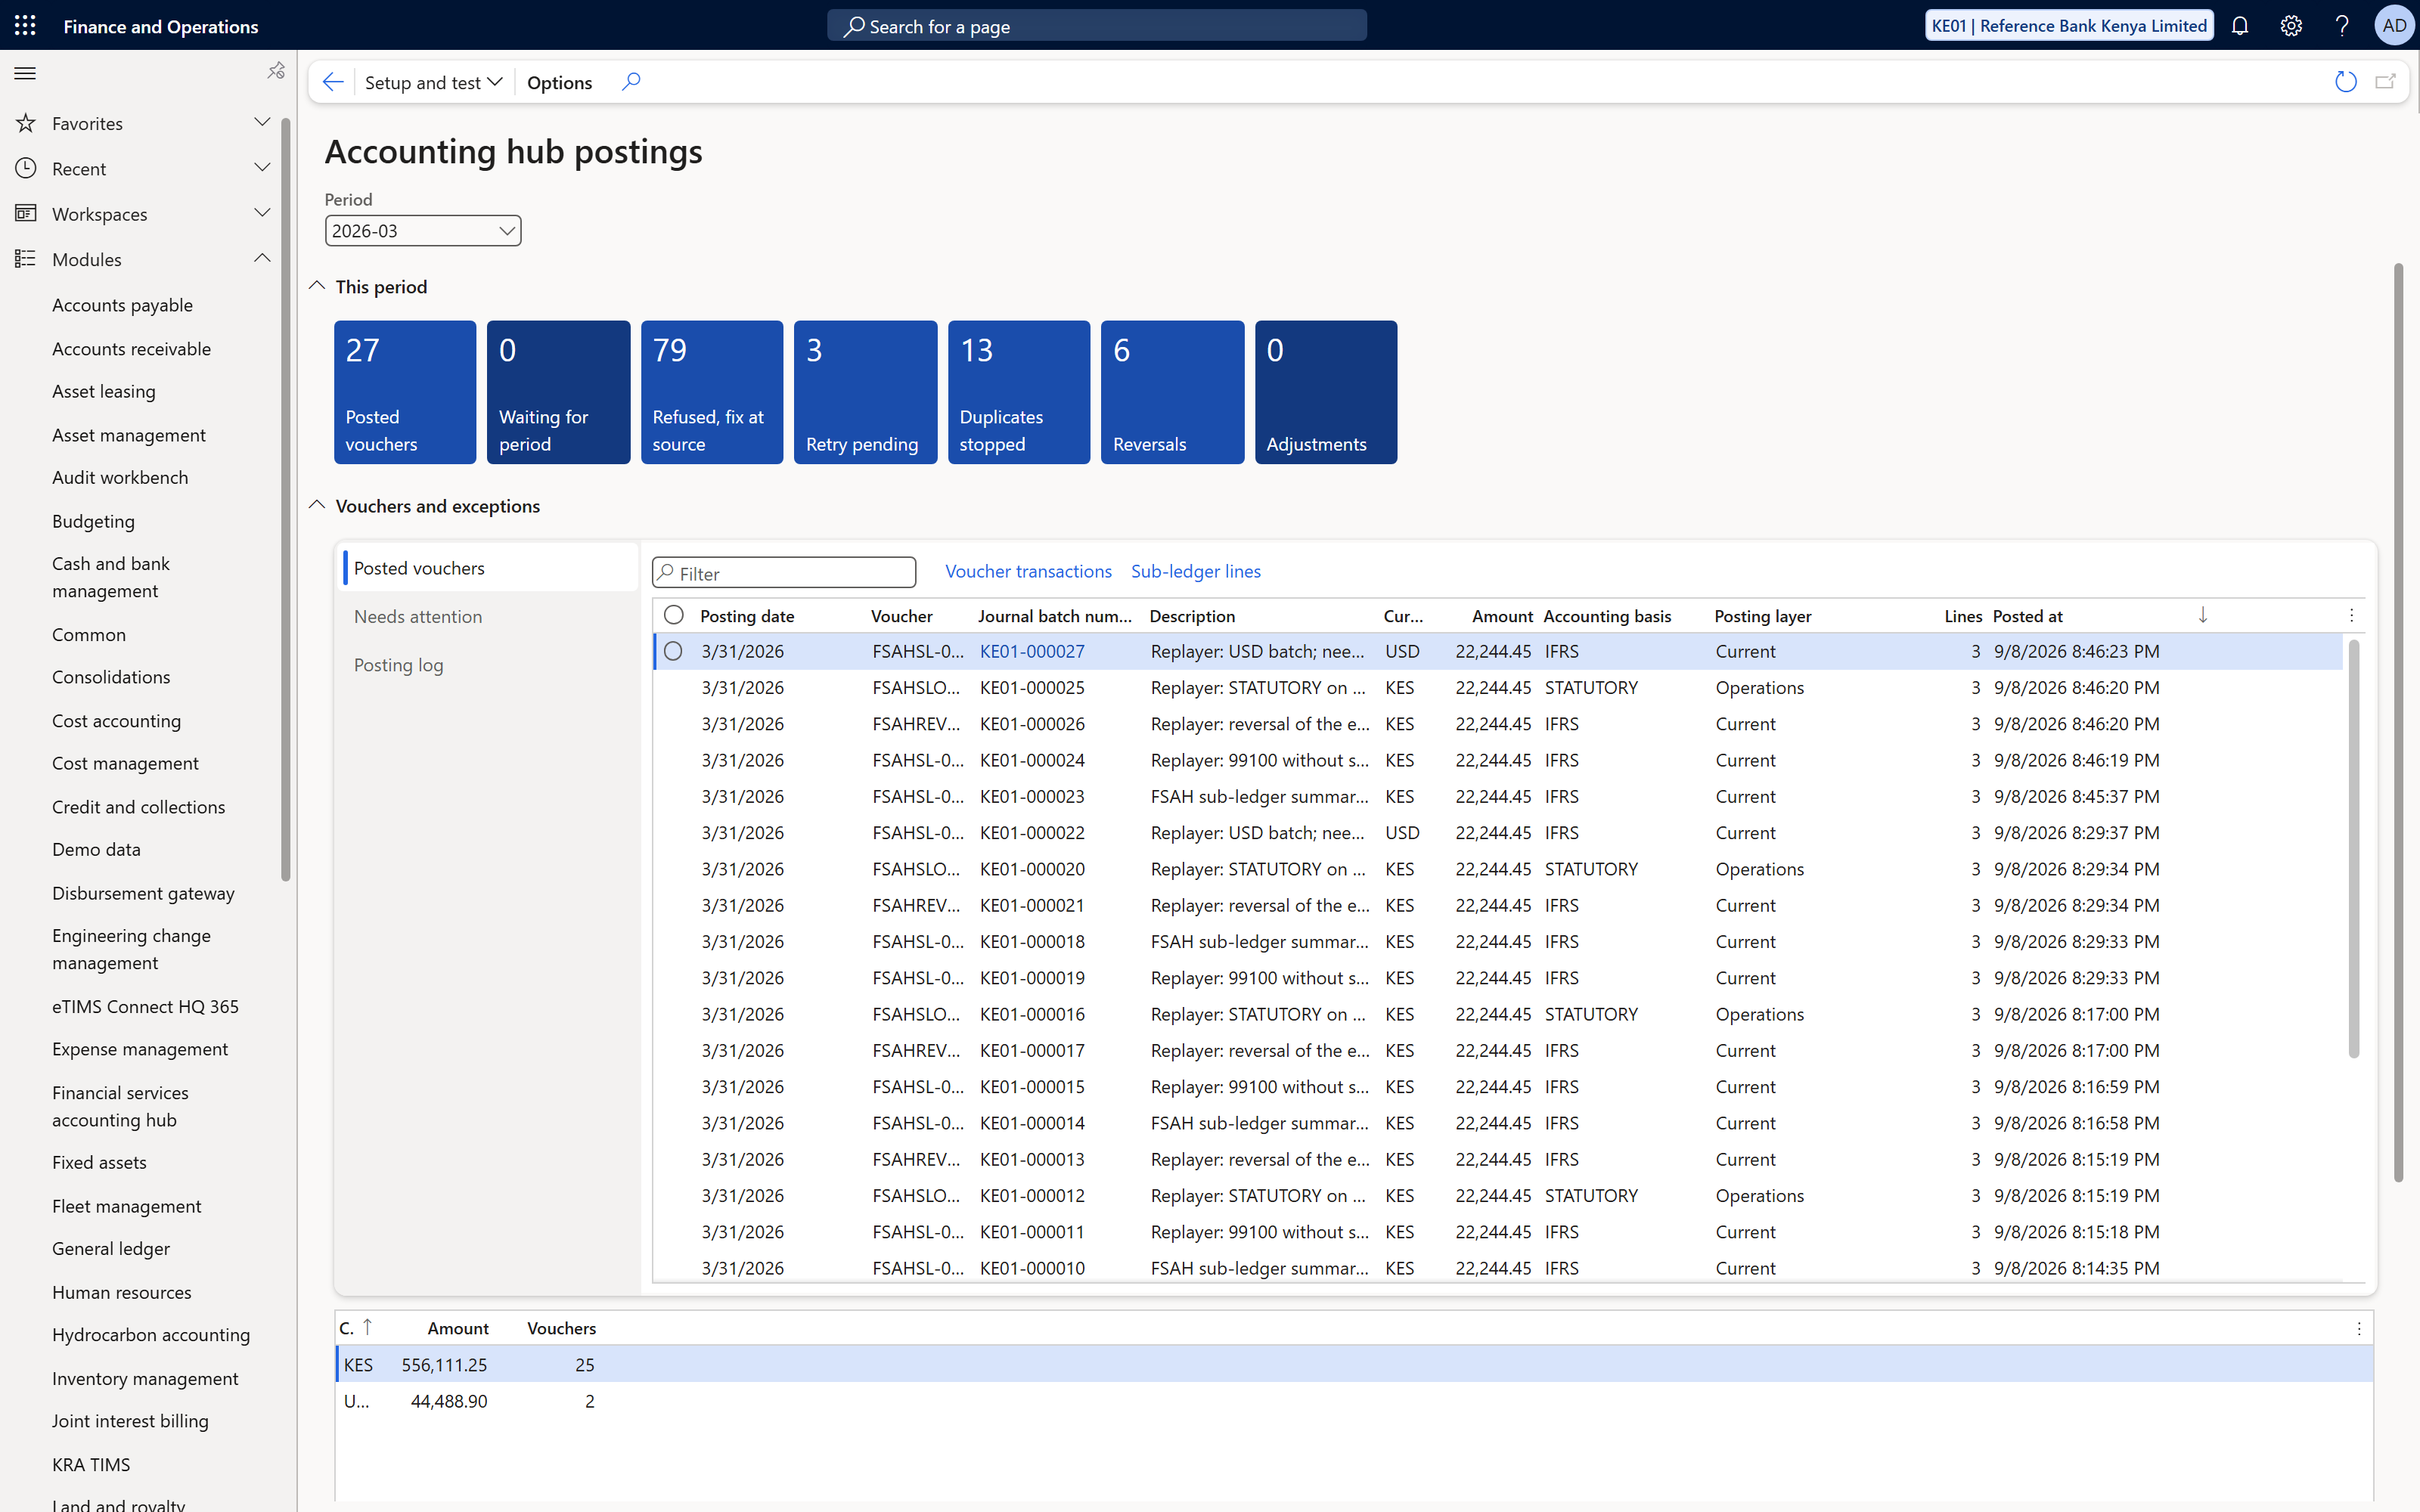This screenshot has width=2420, height=1512.
Task: Open currency totals grid options menu
Action: click(x=2359, y=1329)
